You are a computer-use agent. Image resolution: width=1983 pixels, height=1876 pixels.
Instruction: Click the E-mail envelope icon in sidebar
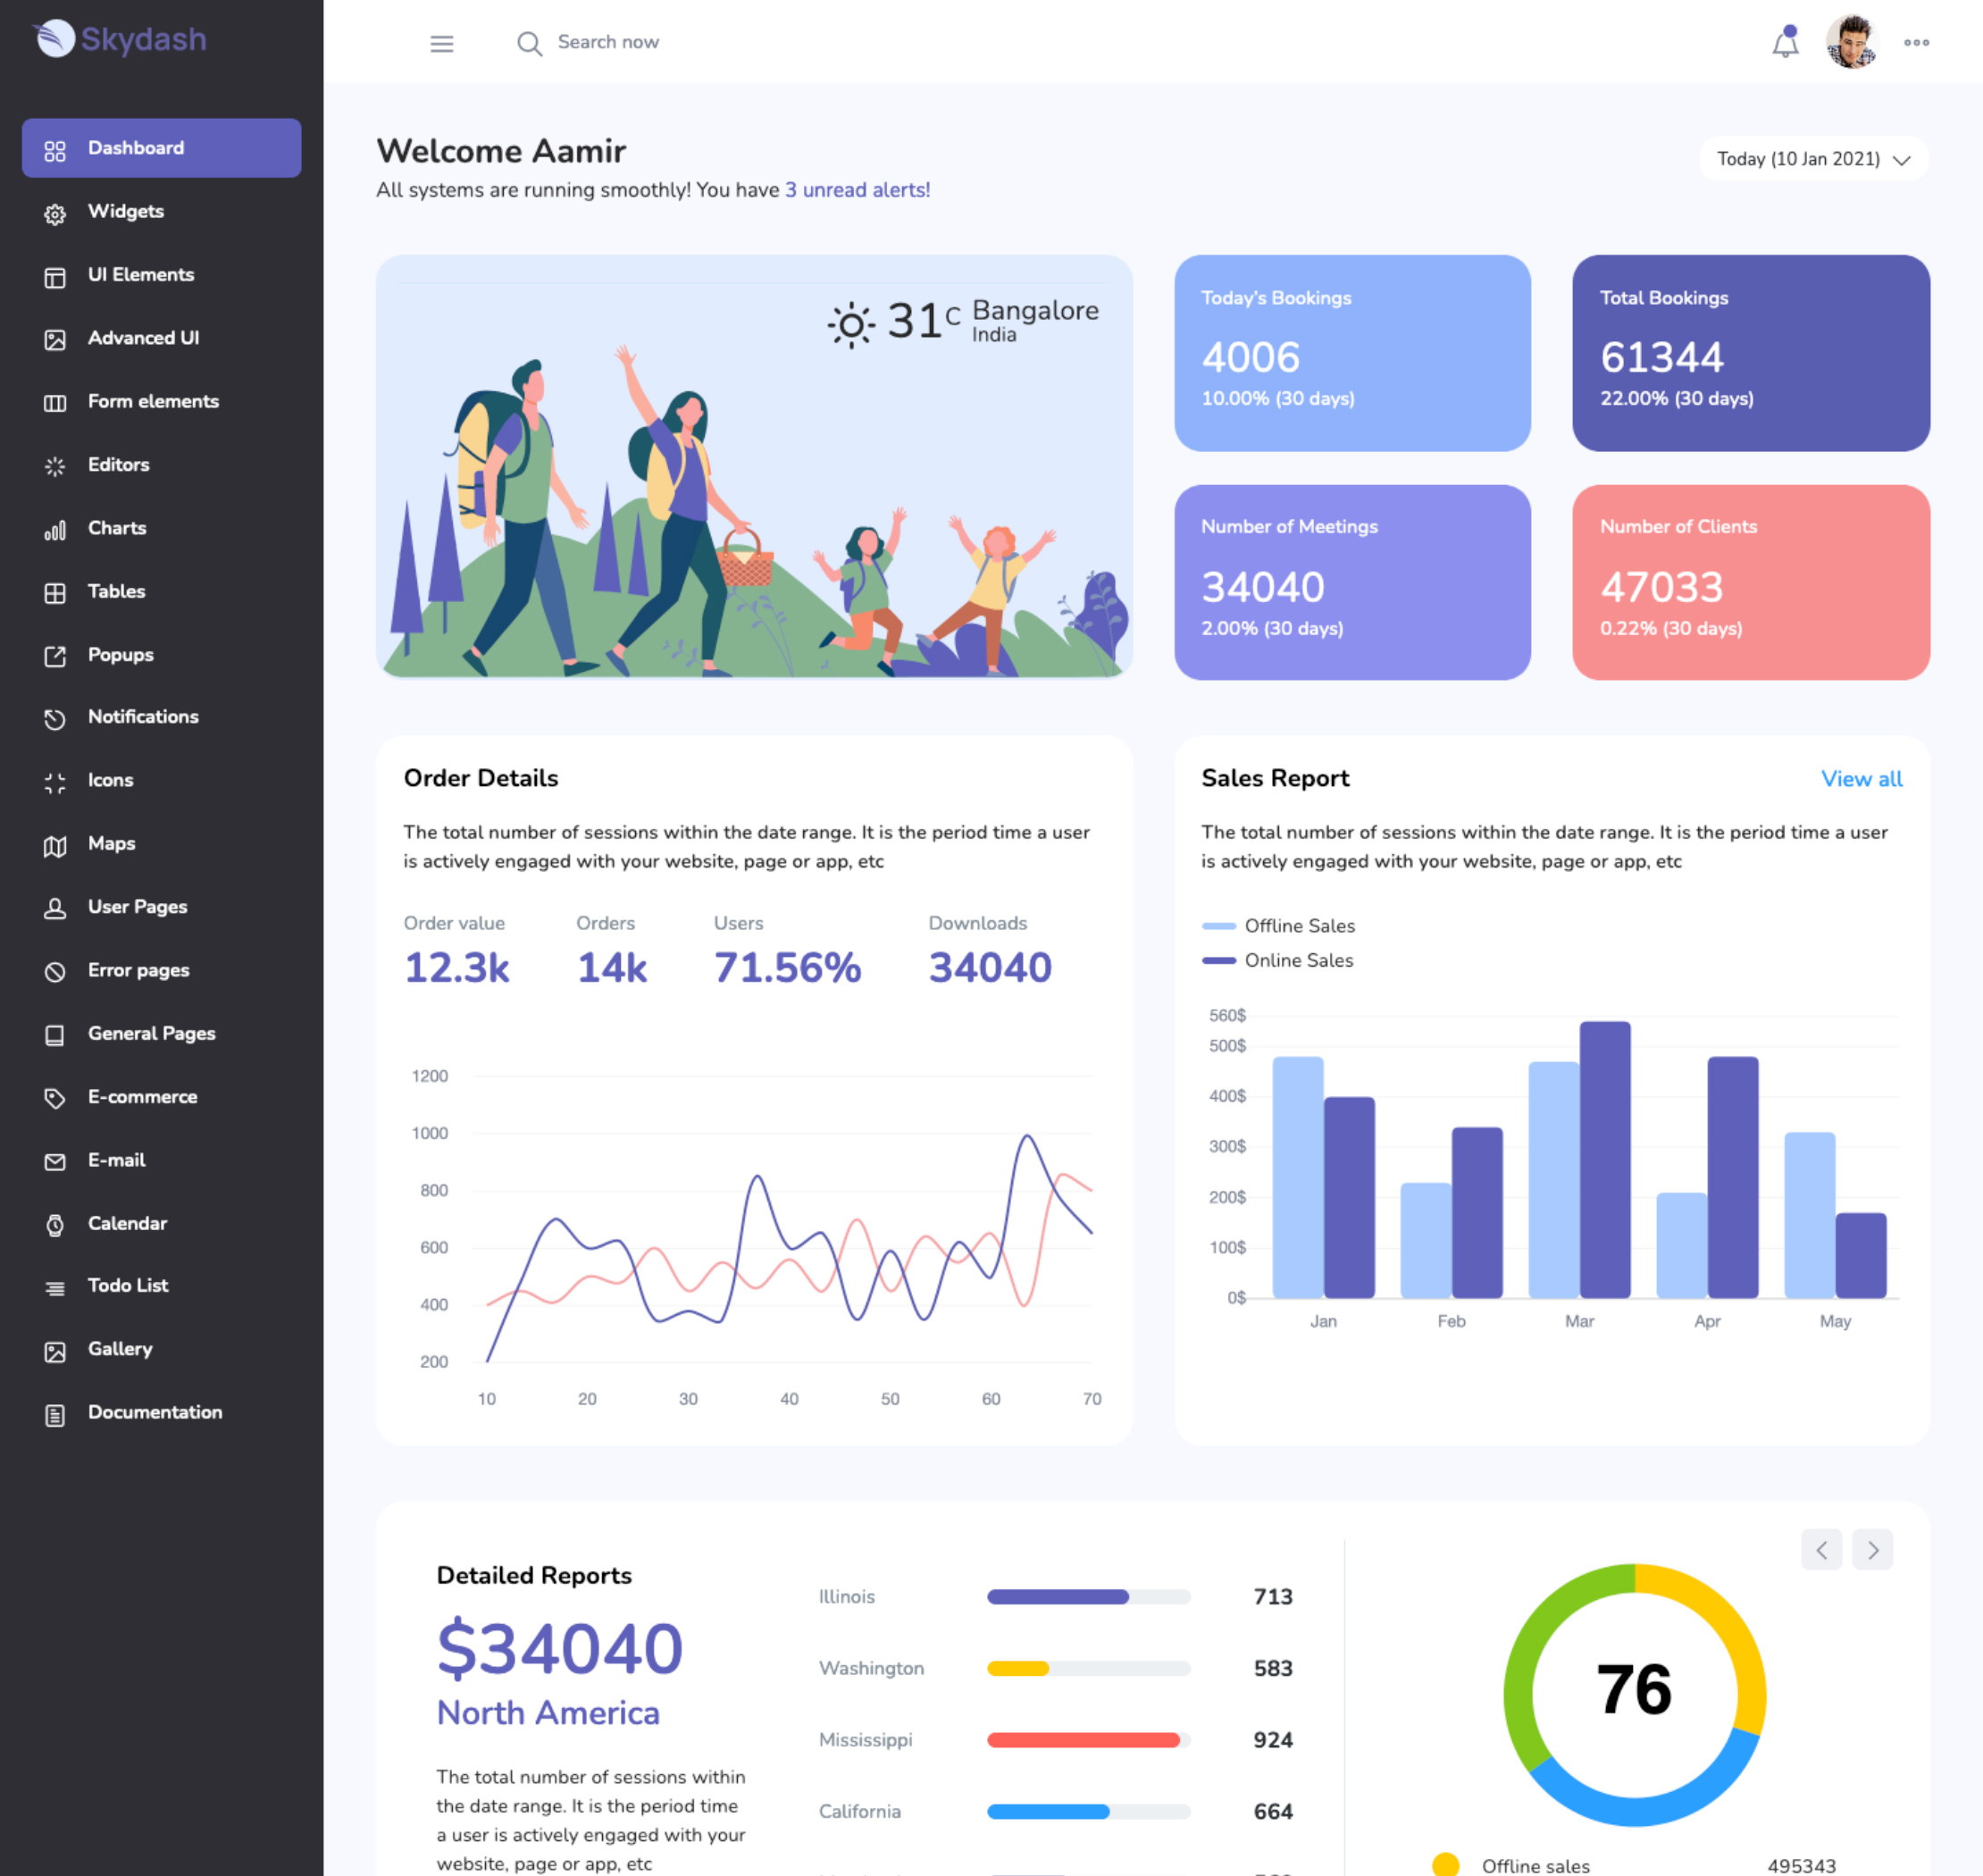coord(55,1161)
